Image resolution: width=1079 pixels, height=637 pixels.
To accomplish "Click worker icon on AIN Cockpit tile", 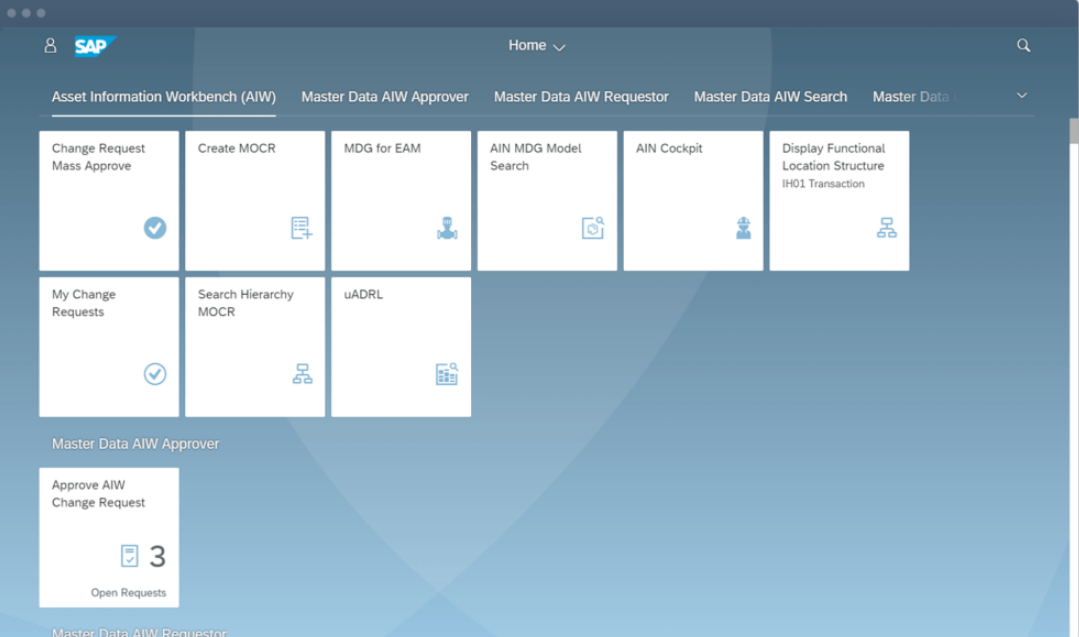I will [x=743, y=228].
